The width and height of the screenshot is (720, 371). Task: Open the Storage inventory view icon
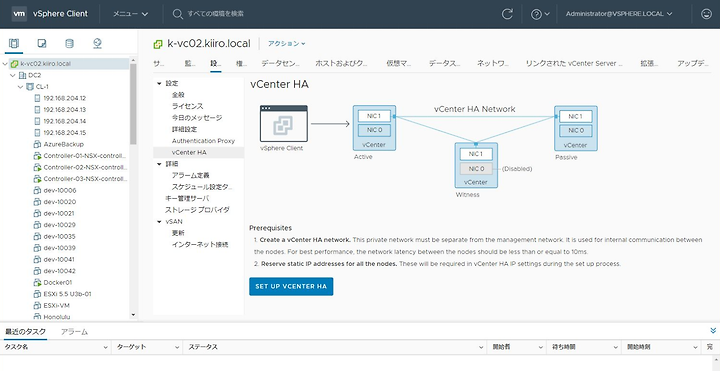pos(69,44)
